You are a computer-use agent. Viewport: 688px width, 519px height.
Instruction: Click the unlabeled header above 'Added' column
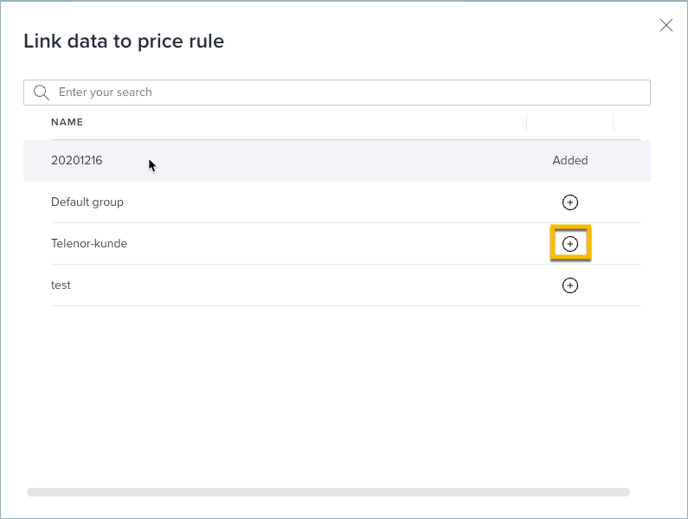(x=570, y=122)
